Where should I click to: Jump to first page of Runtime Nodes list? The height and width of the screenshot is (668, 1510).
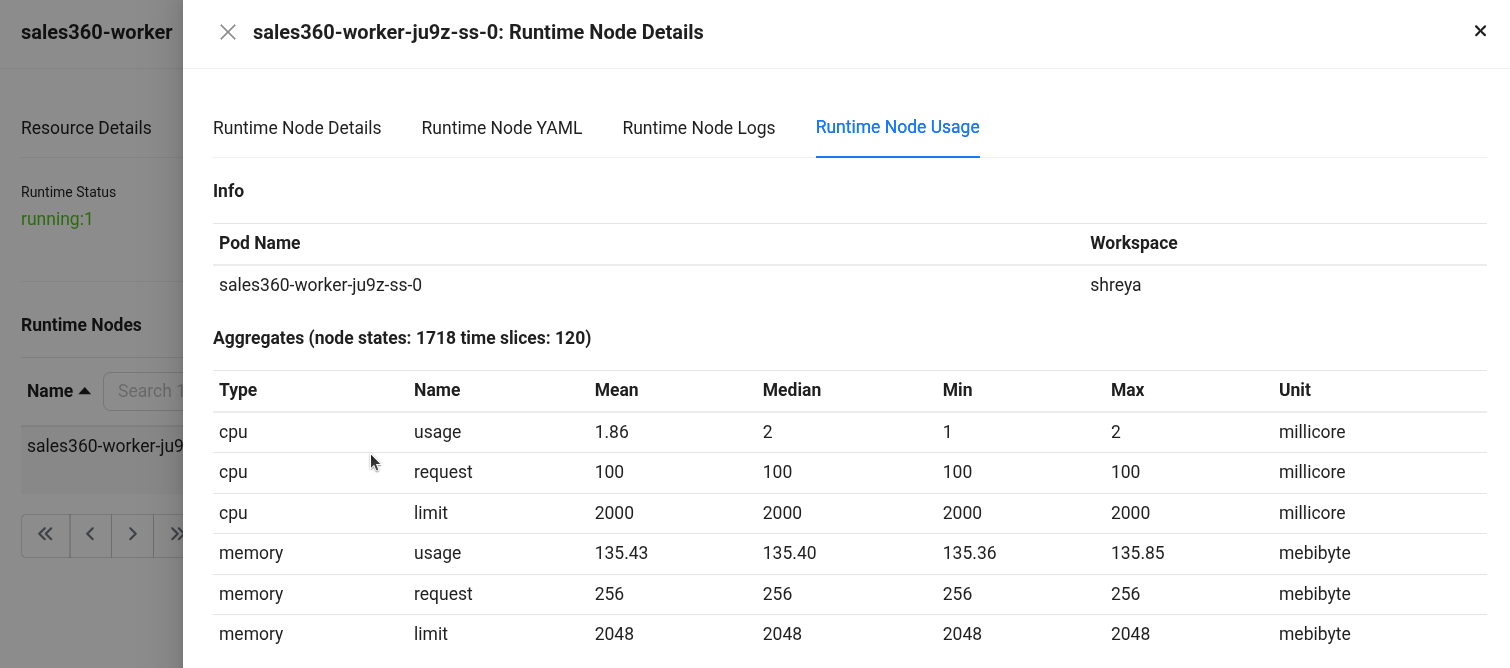(x=45, y=534)
